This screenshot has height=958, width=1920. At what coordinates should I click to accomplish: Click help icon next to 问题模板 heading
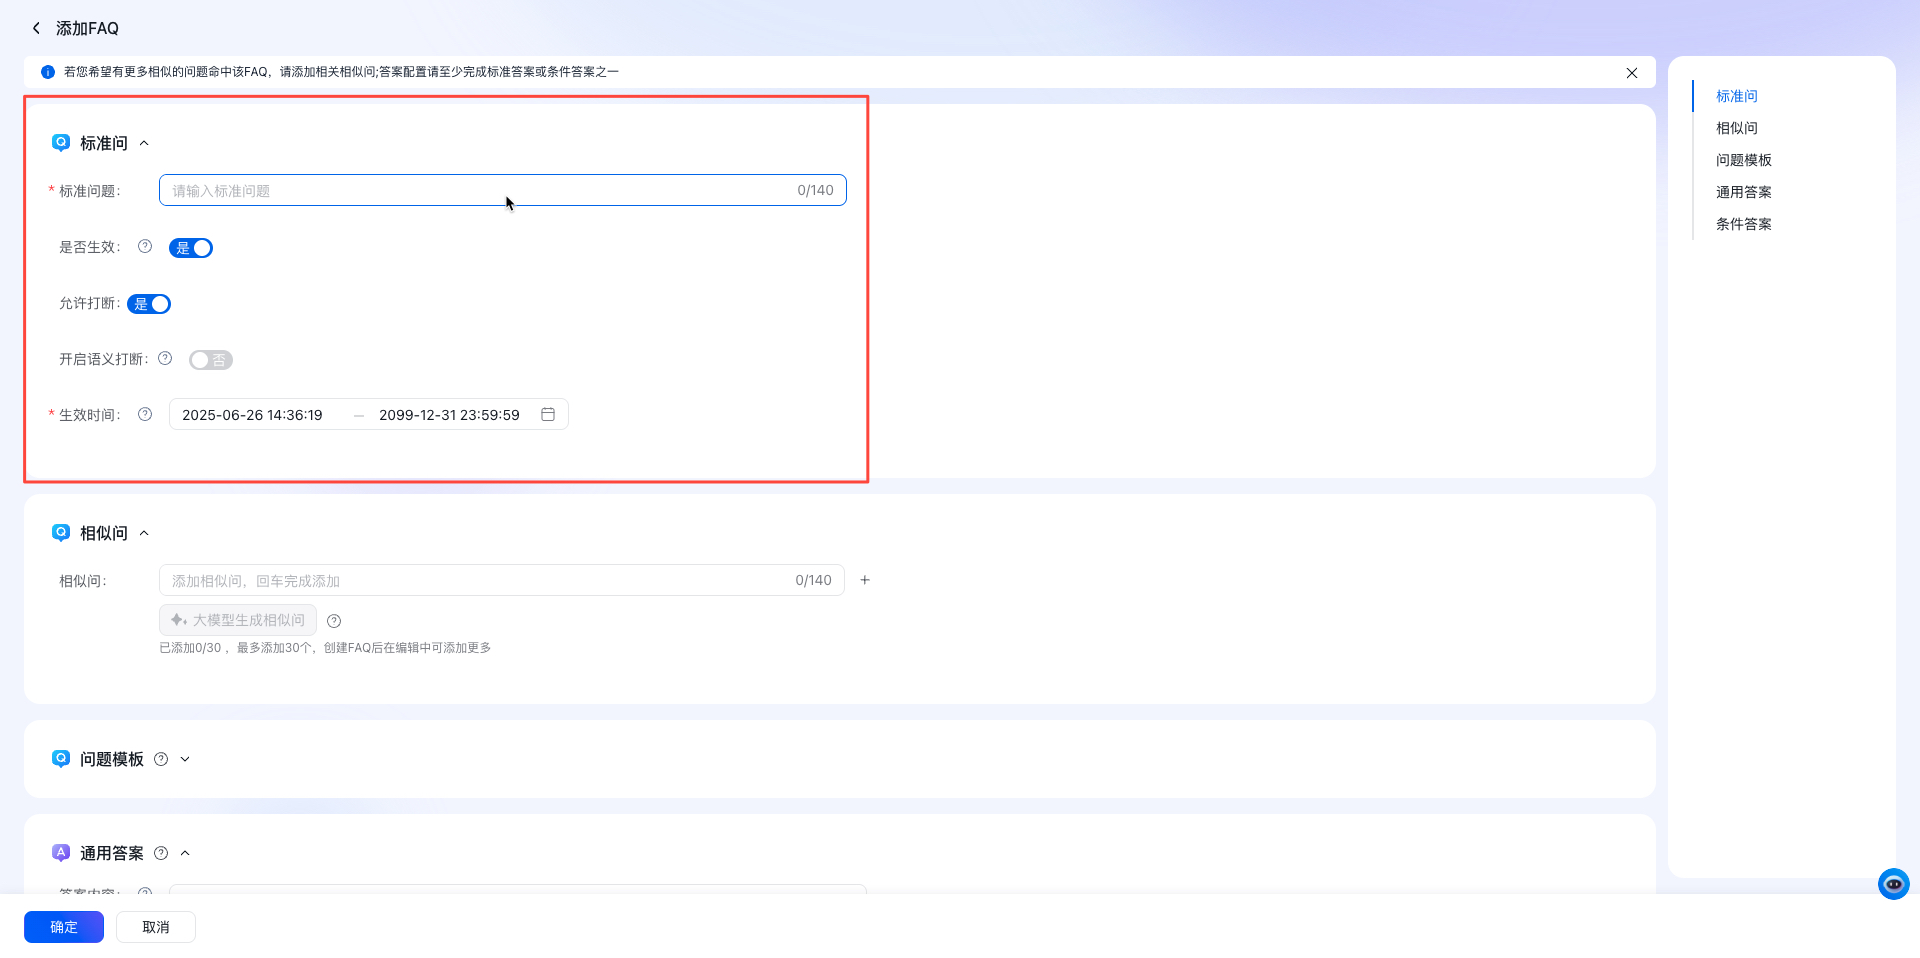[161, 759]
